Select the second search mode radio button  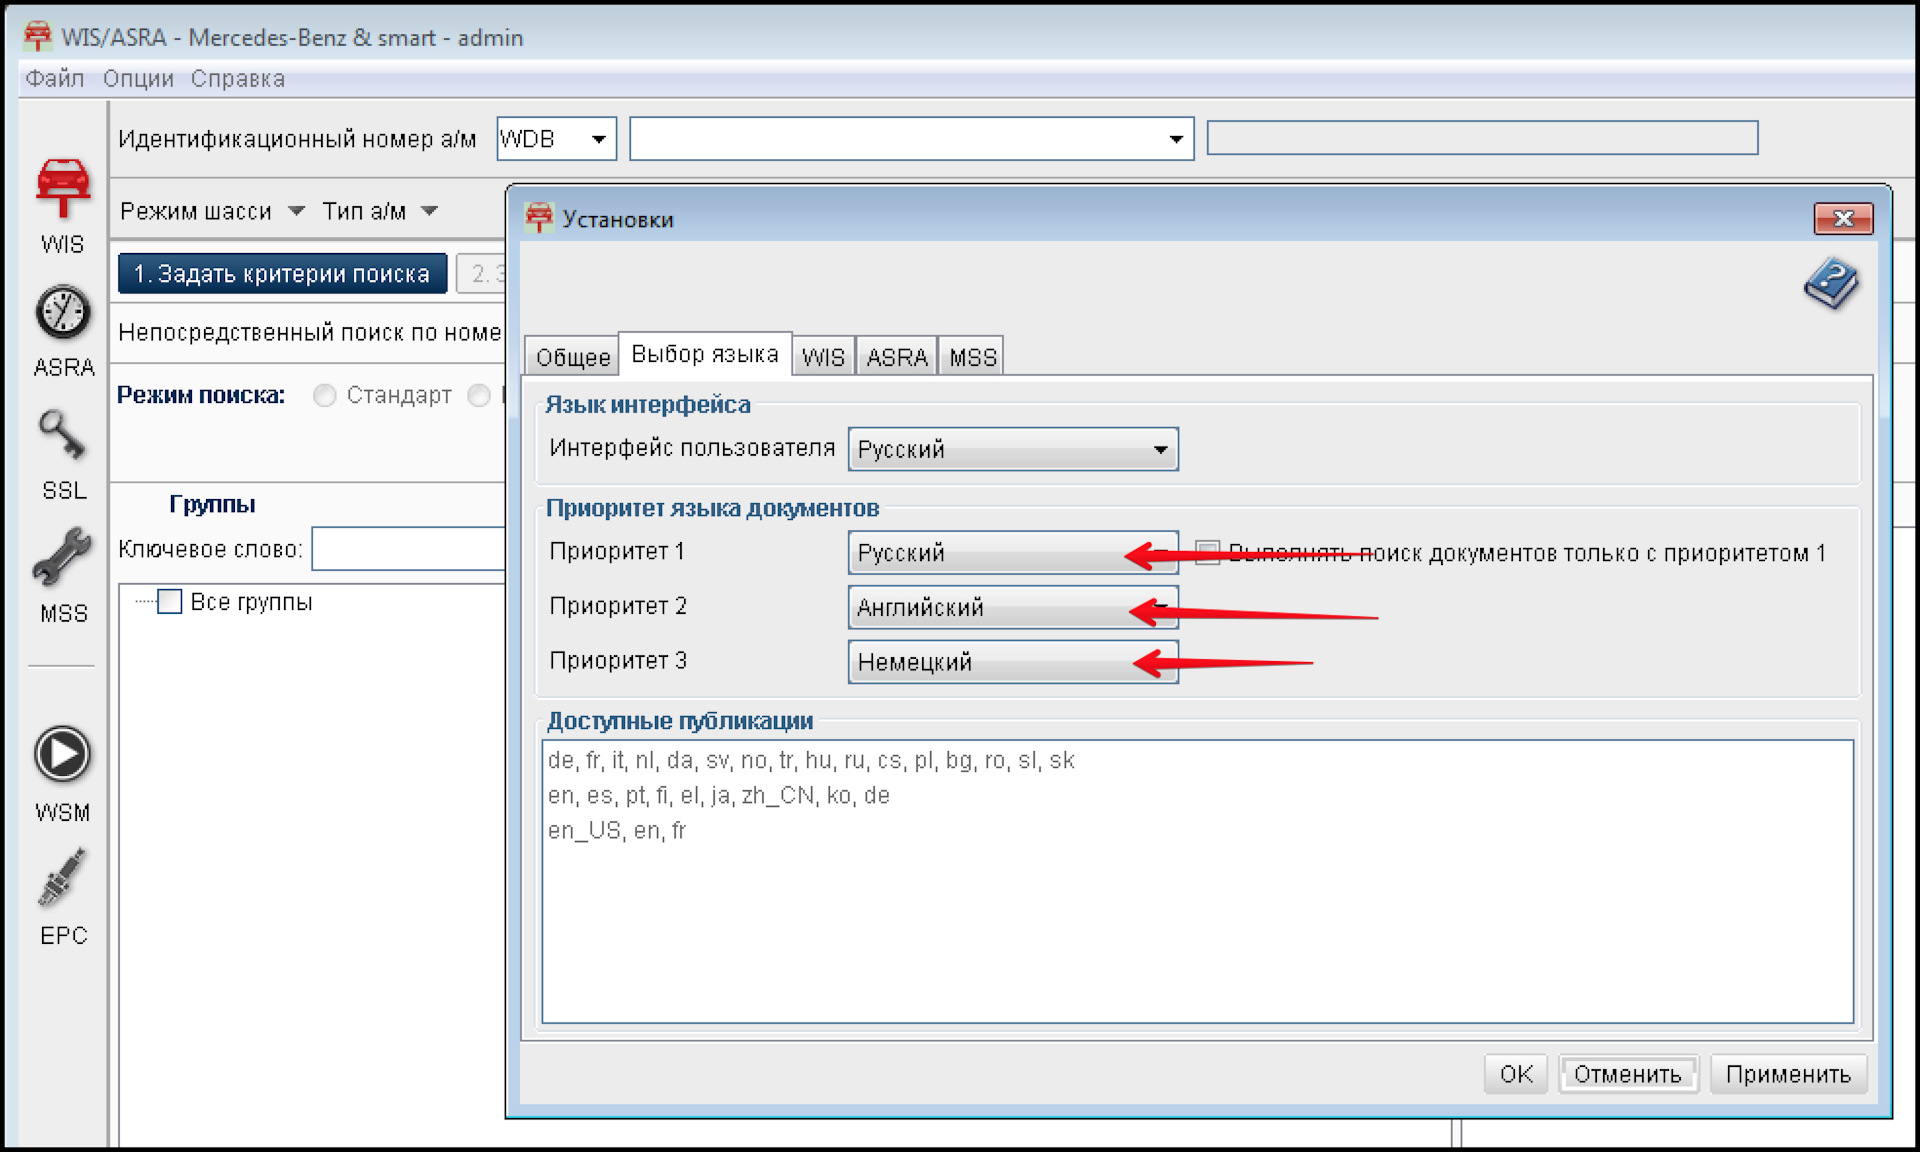[x=480, y=396]
